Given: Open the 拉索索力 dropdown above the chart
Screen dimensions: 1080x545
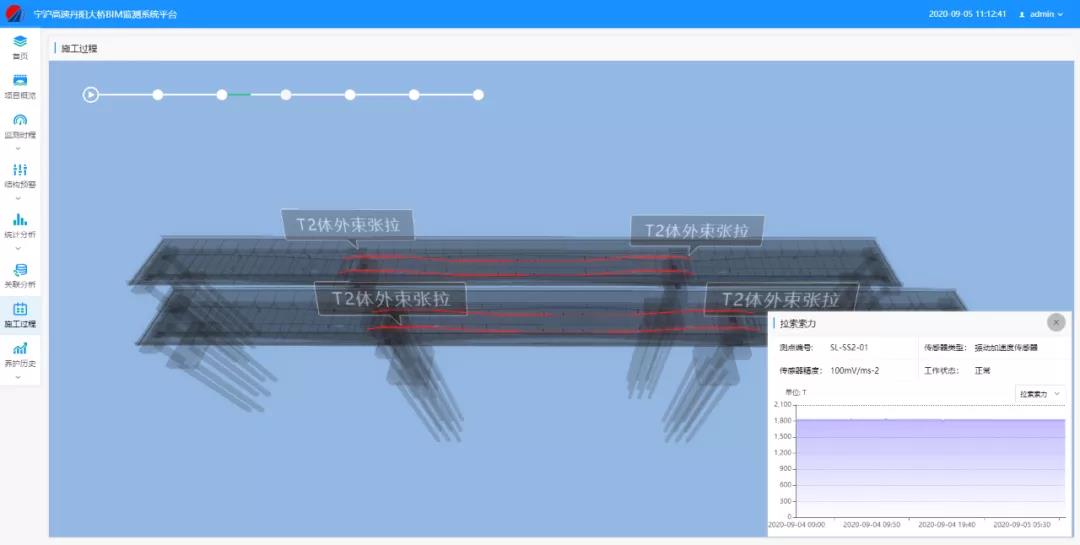Looking at the screenshot, I should point(1040,394).
